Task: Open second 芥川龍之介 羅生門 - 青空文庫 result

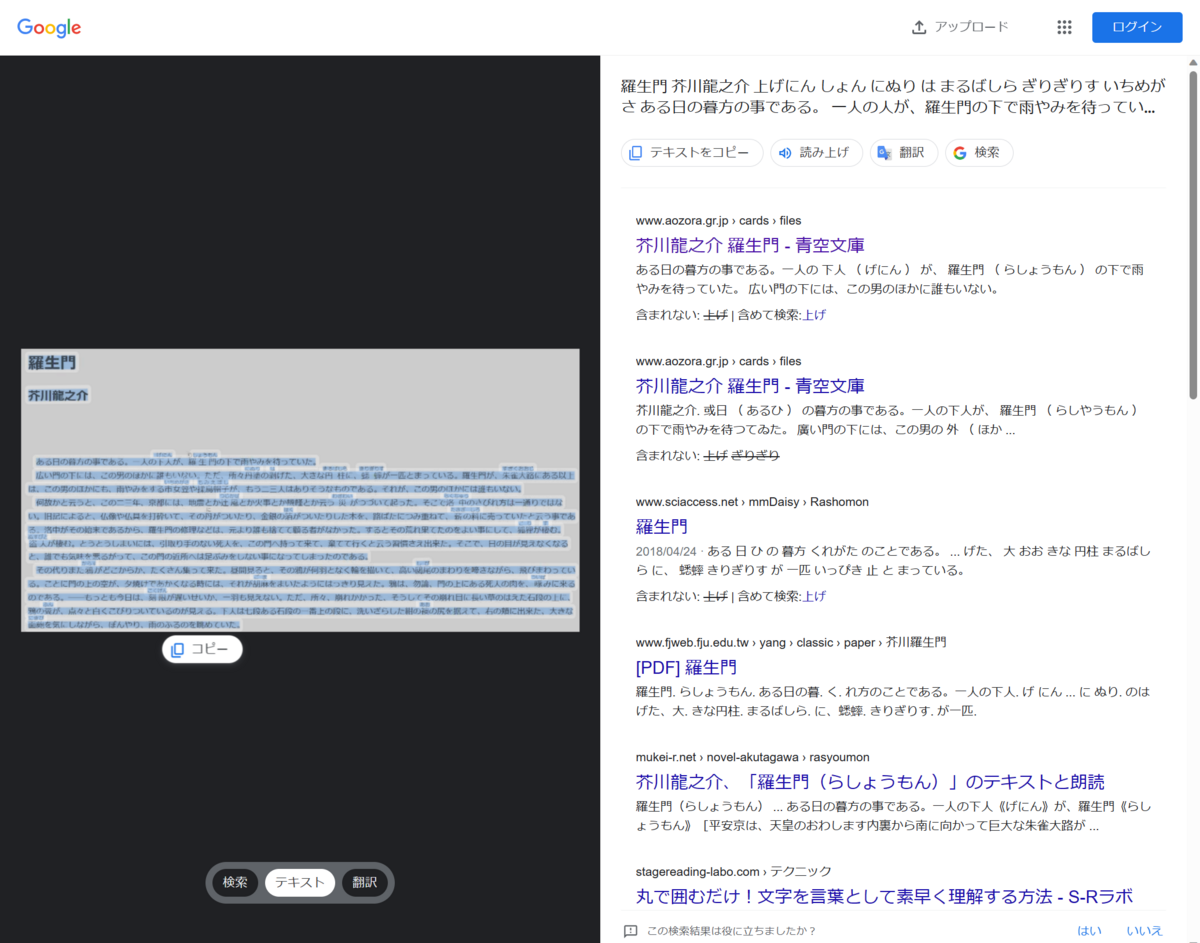Action: [x=750, y=386]
